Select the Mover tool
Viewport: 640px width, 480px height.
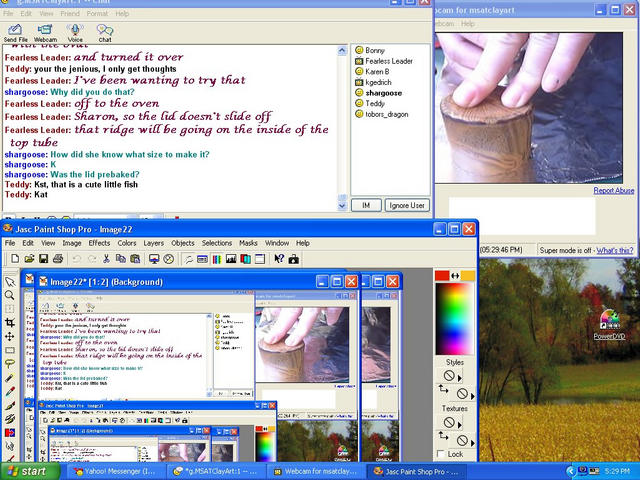click(x=10, y=336)
